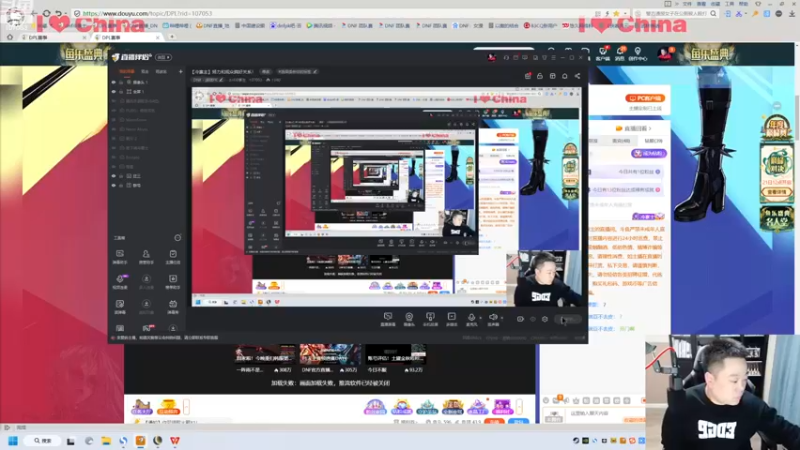Open 消息 messages in Douyu header
The width and height of the screenshot is (800, 450).
point(620,54)
